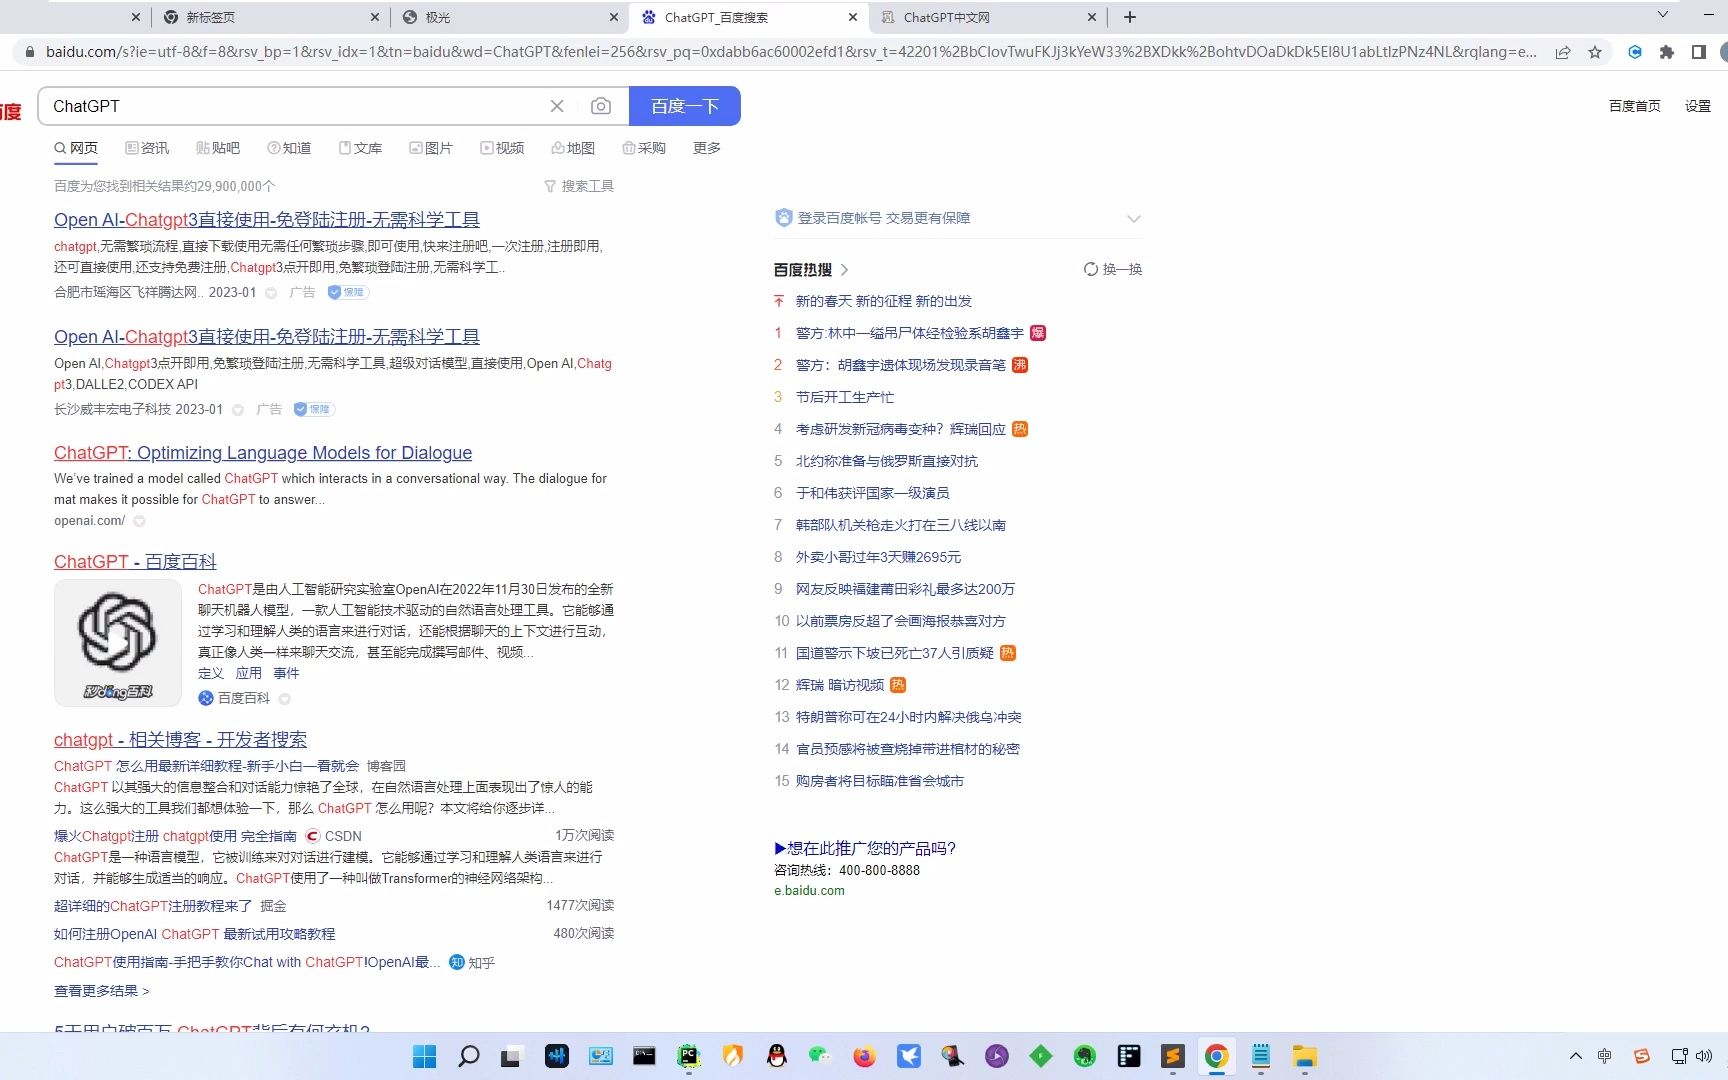Open QQ penguin icon in taskbar
1728x1080 pixels.
click(x=777, y=1056)
